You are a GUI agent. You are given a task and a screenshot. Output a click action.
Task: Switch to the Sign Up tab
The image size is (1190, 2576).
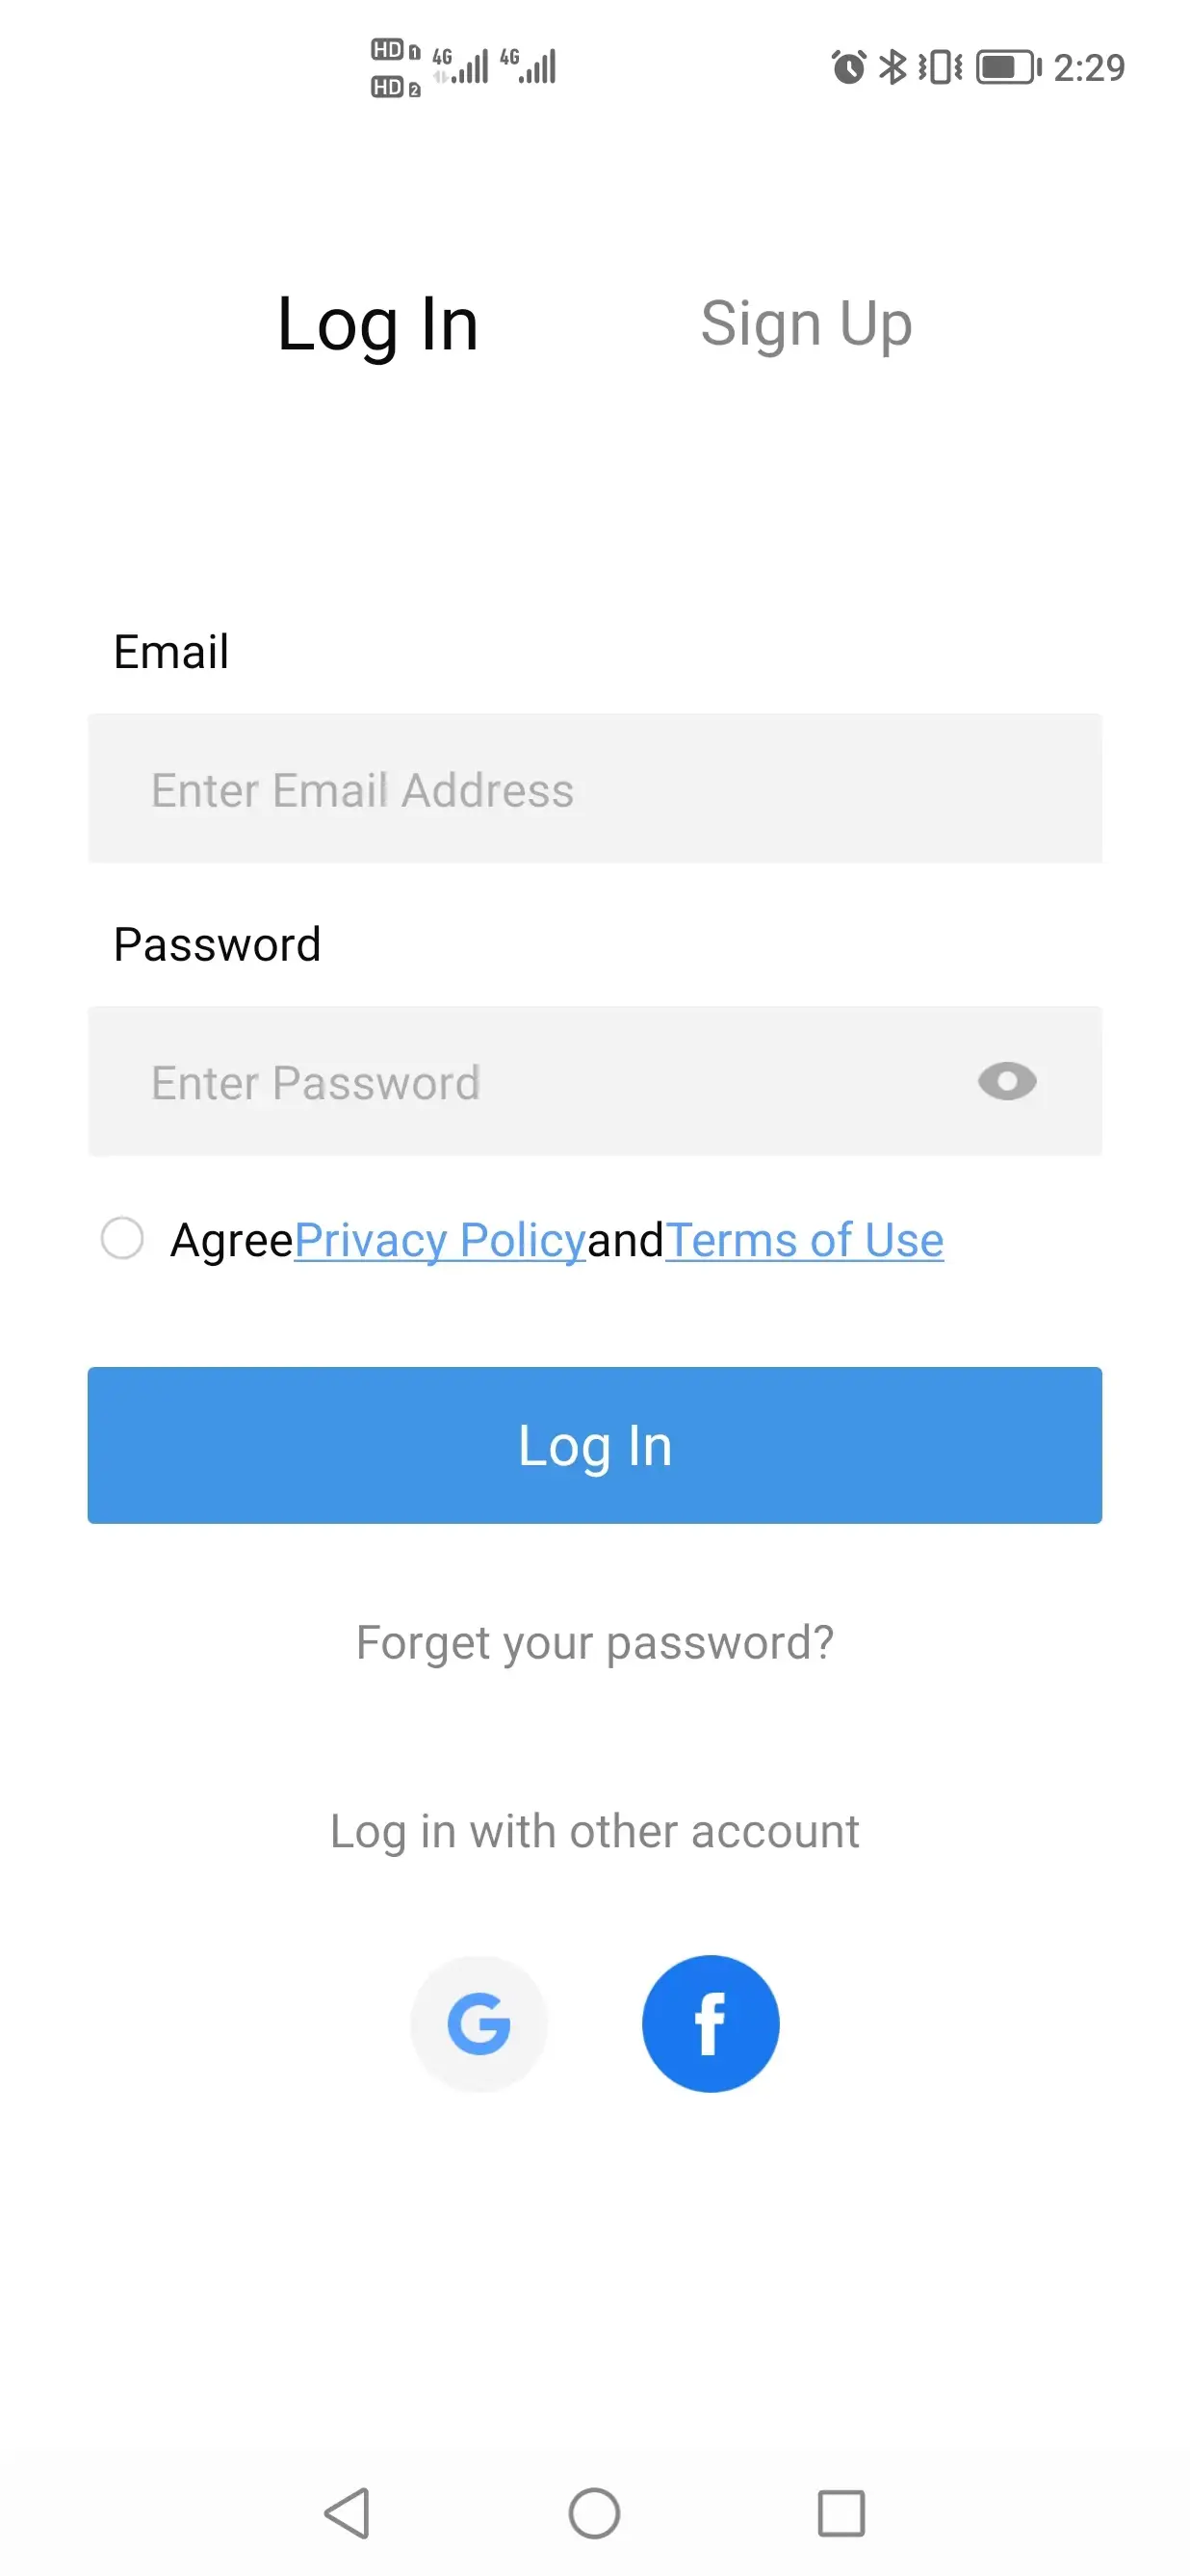tap(806, 325)
